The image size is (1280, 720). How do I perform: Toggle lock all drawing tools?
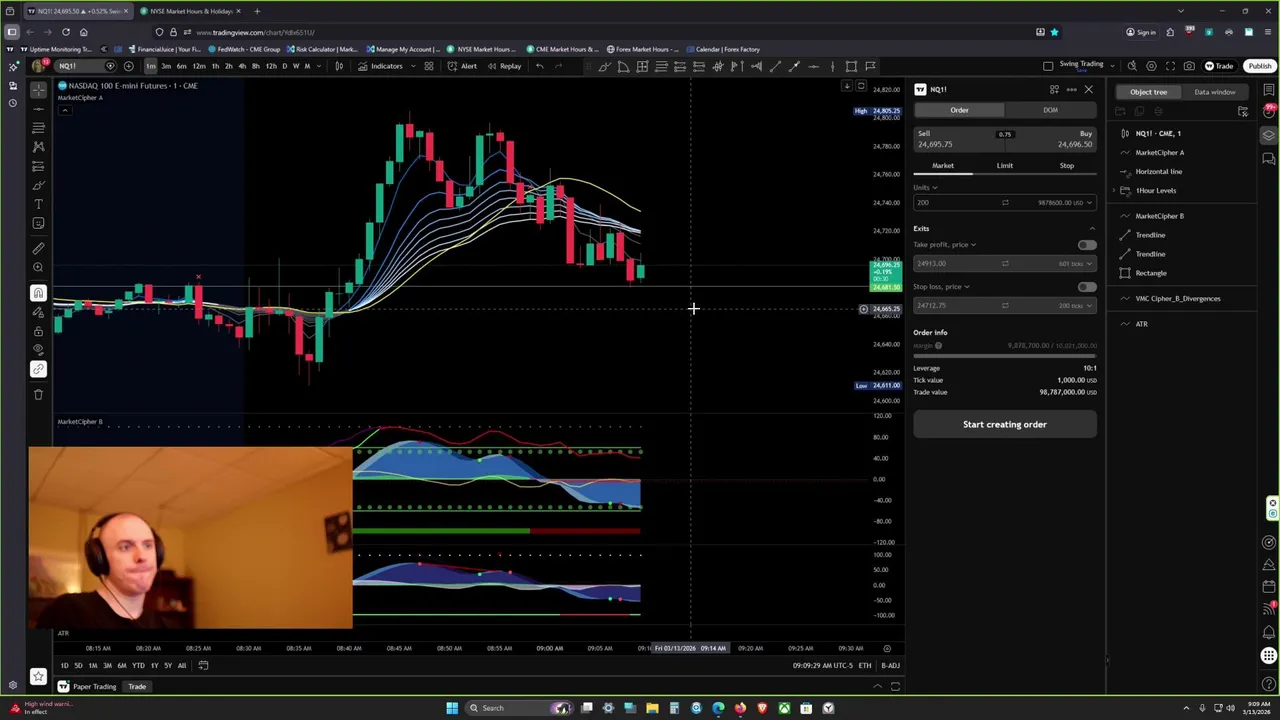(x=38, y=331)
